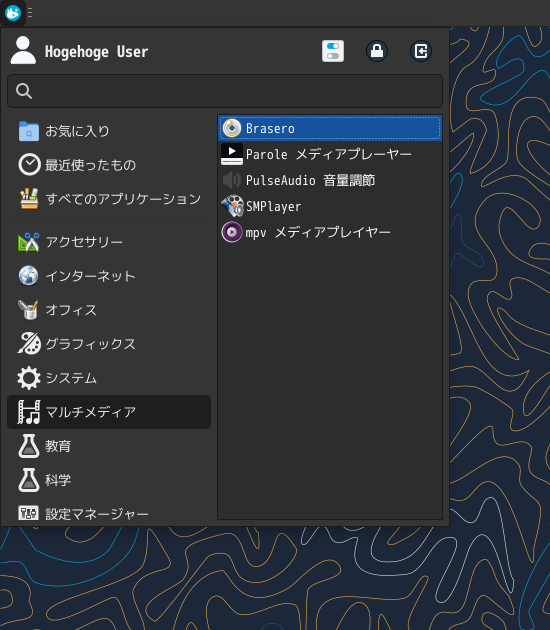Open グラフィックス category

[109, 344]
